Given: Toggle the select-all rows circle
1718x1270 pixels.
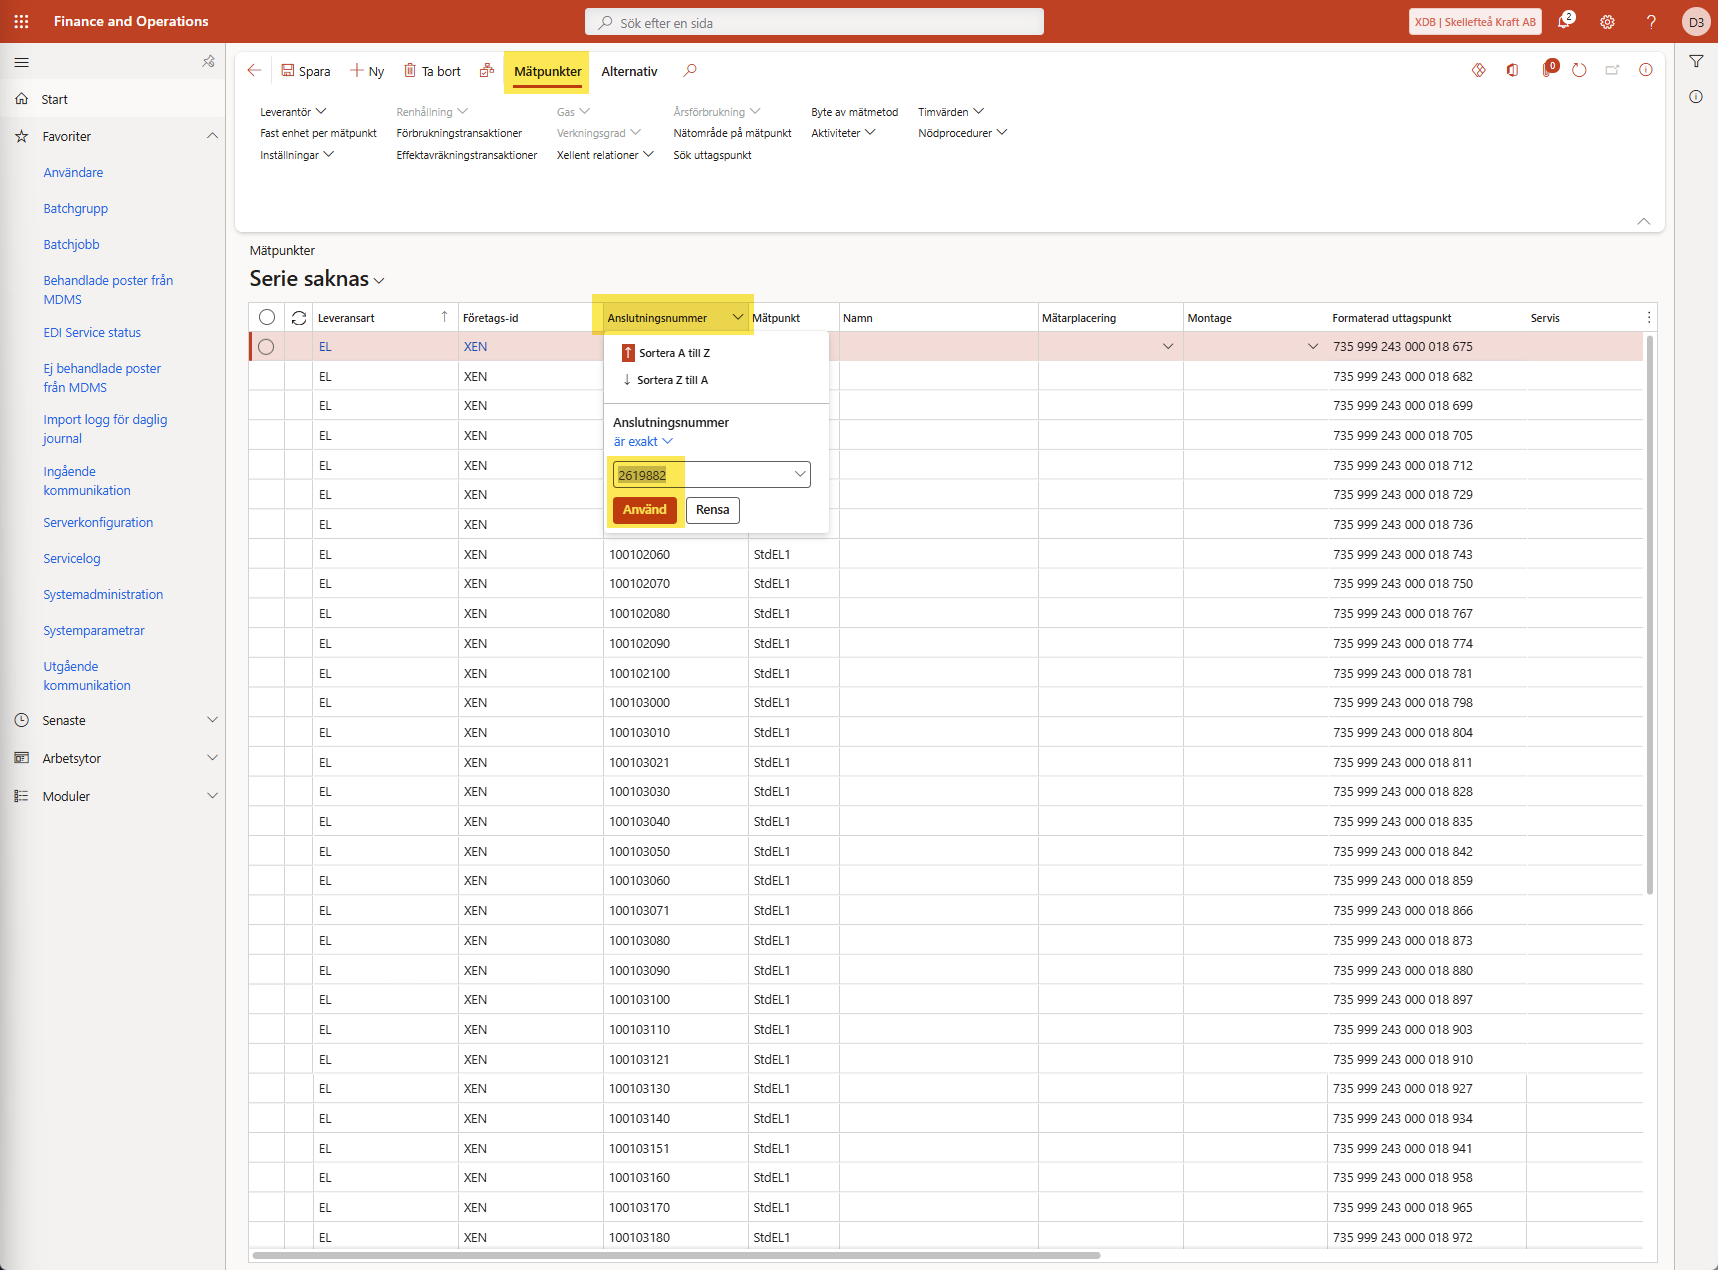Looking at the screenshot, I should click(267, 318).
